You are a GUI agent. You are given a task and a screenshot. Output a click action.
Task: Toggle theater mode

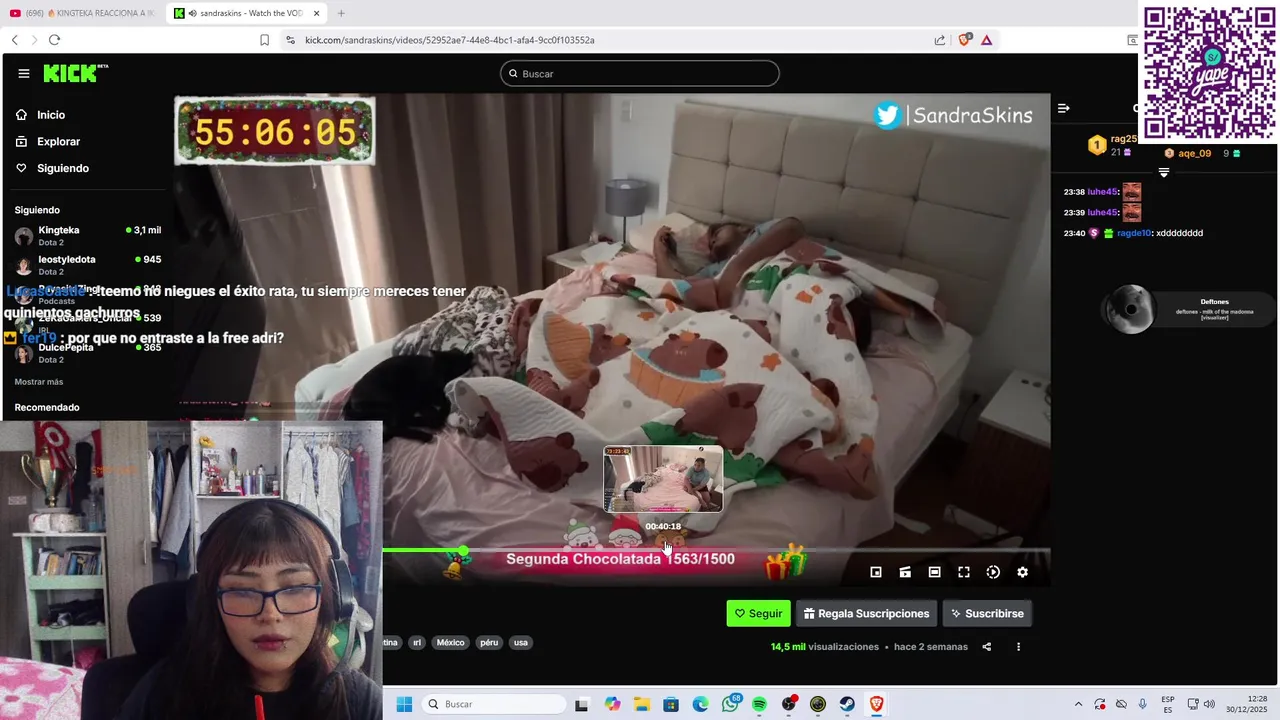tap(934, 572)
